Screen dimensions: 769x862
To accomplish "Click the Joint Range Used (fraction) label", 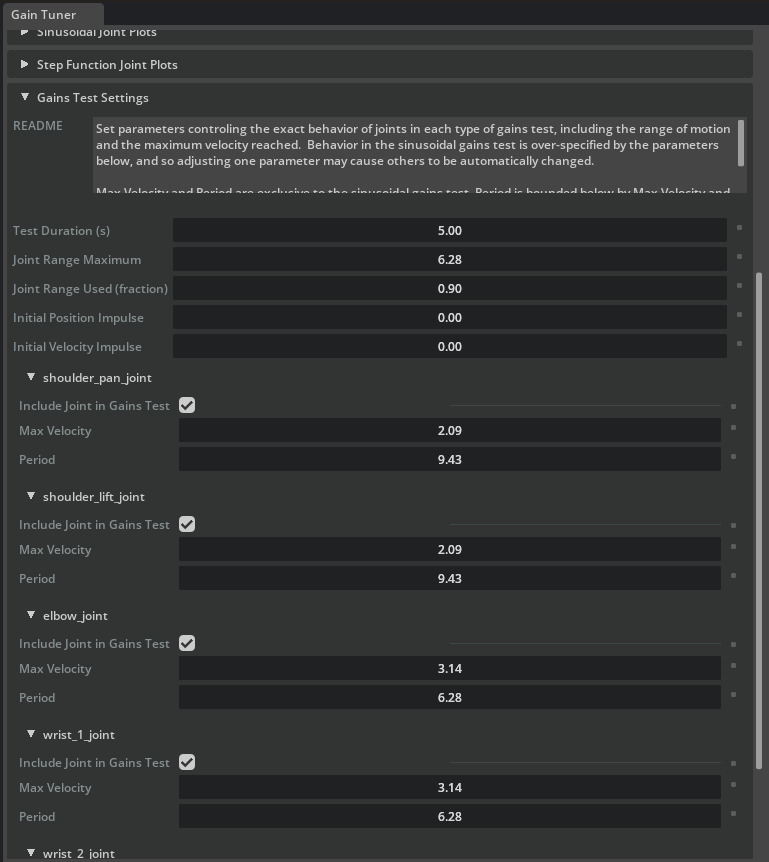I will click(90, 289).
